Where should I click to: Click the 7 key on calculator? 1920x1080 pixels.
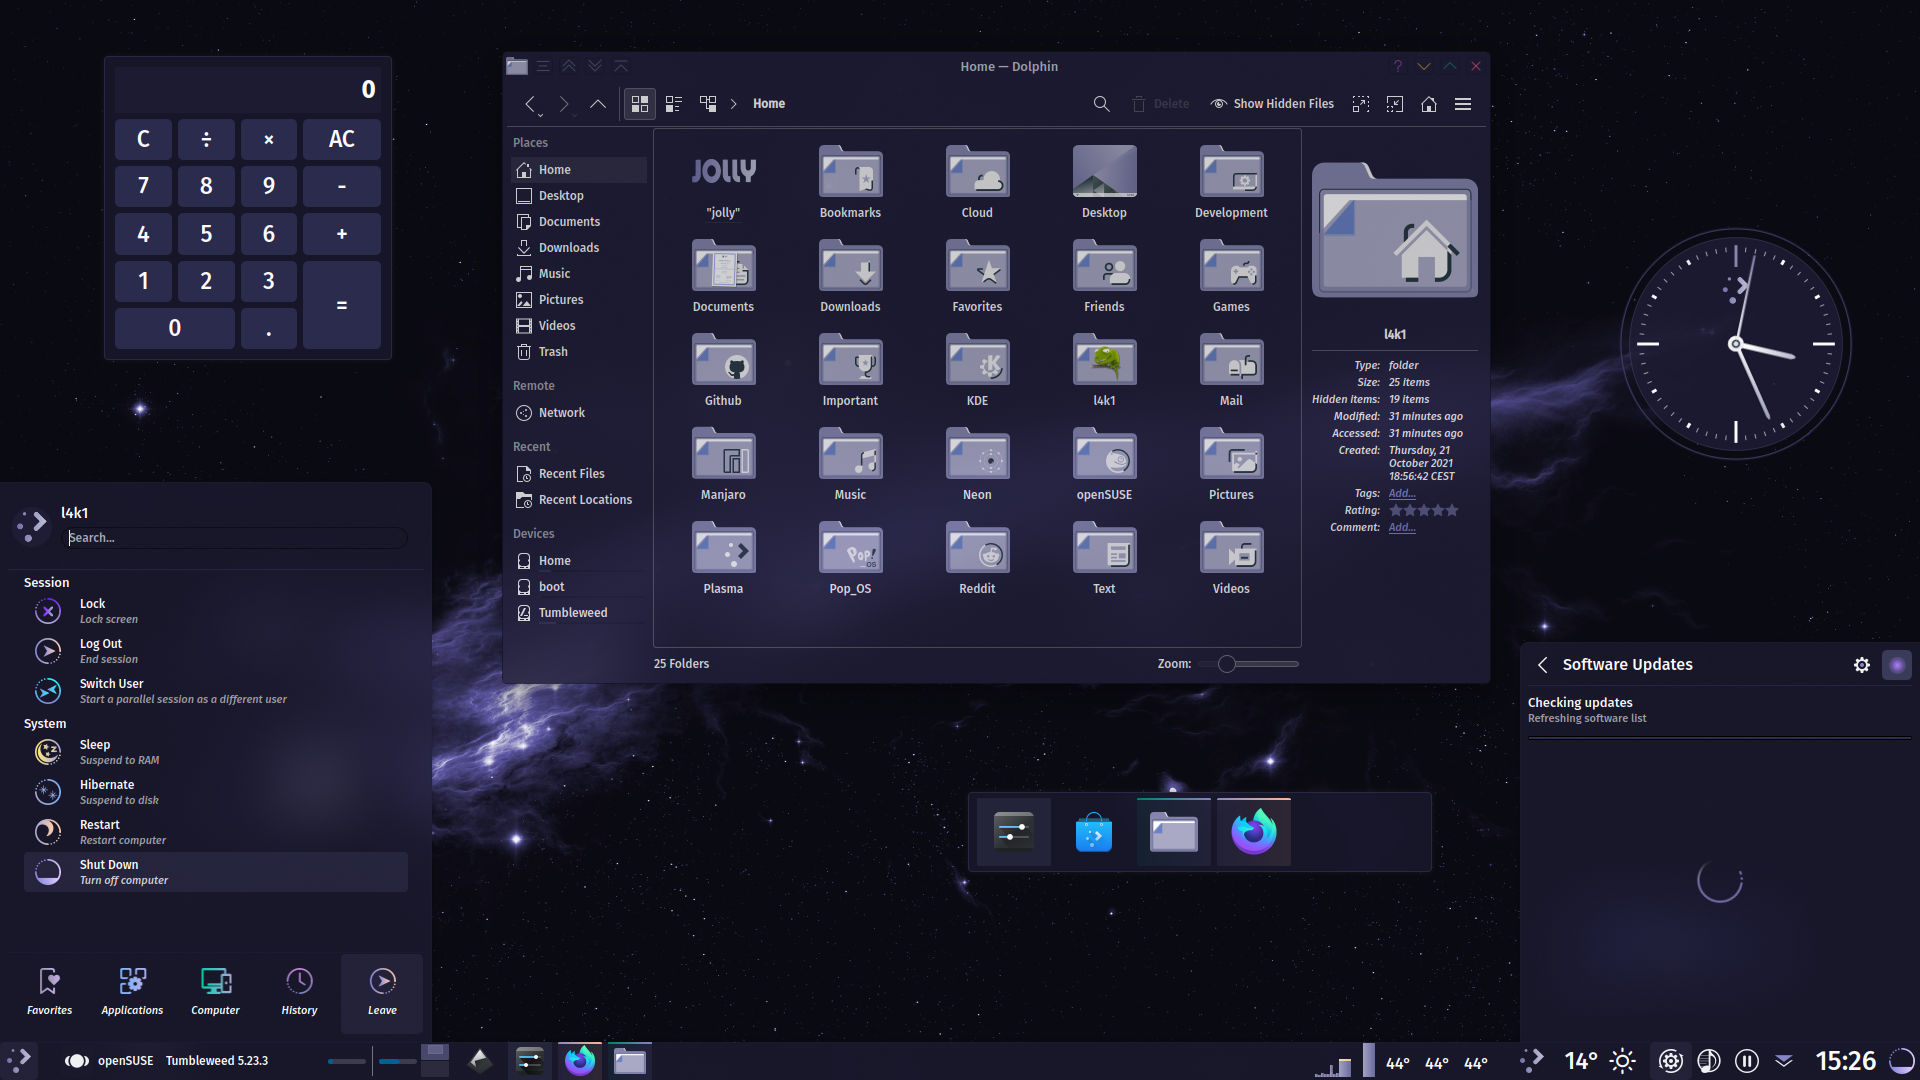pos(143,186)
